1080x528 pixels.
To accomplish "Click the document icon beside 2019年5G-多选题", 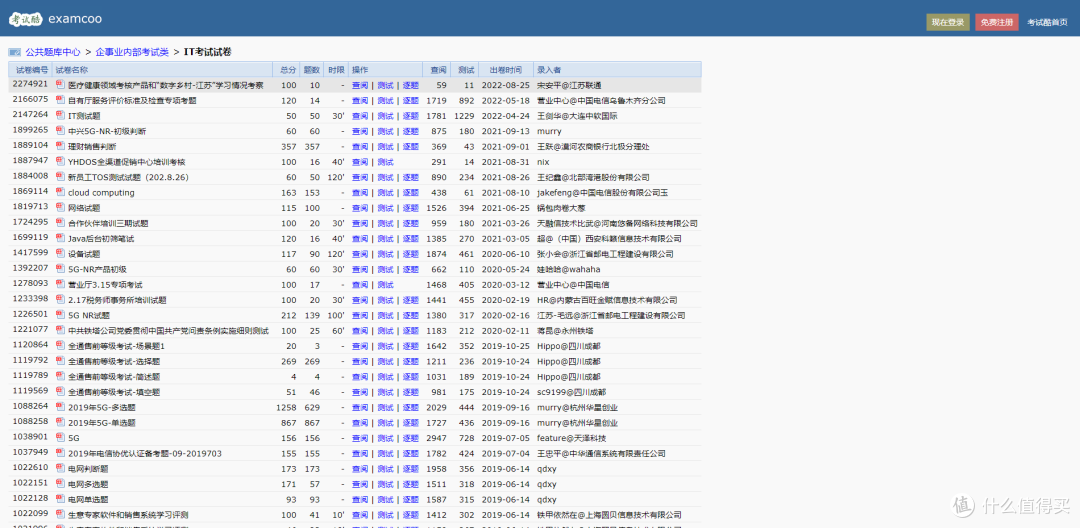I will pyautogui.click(x=60, y=407).
